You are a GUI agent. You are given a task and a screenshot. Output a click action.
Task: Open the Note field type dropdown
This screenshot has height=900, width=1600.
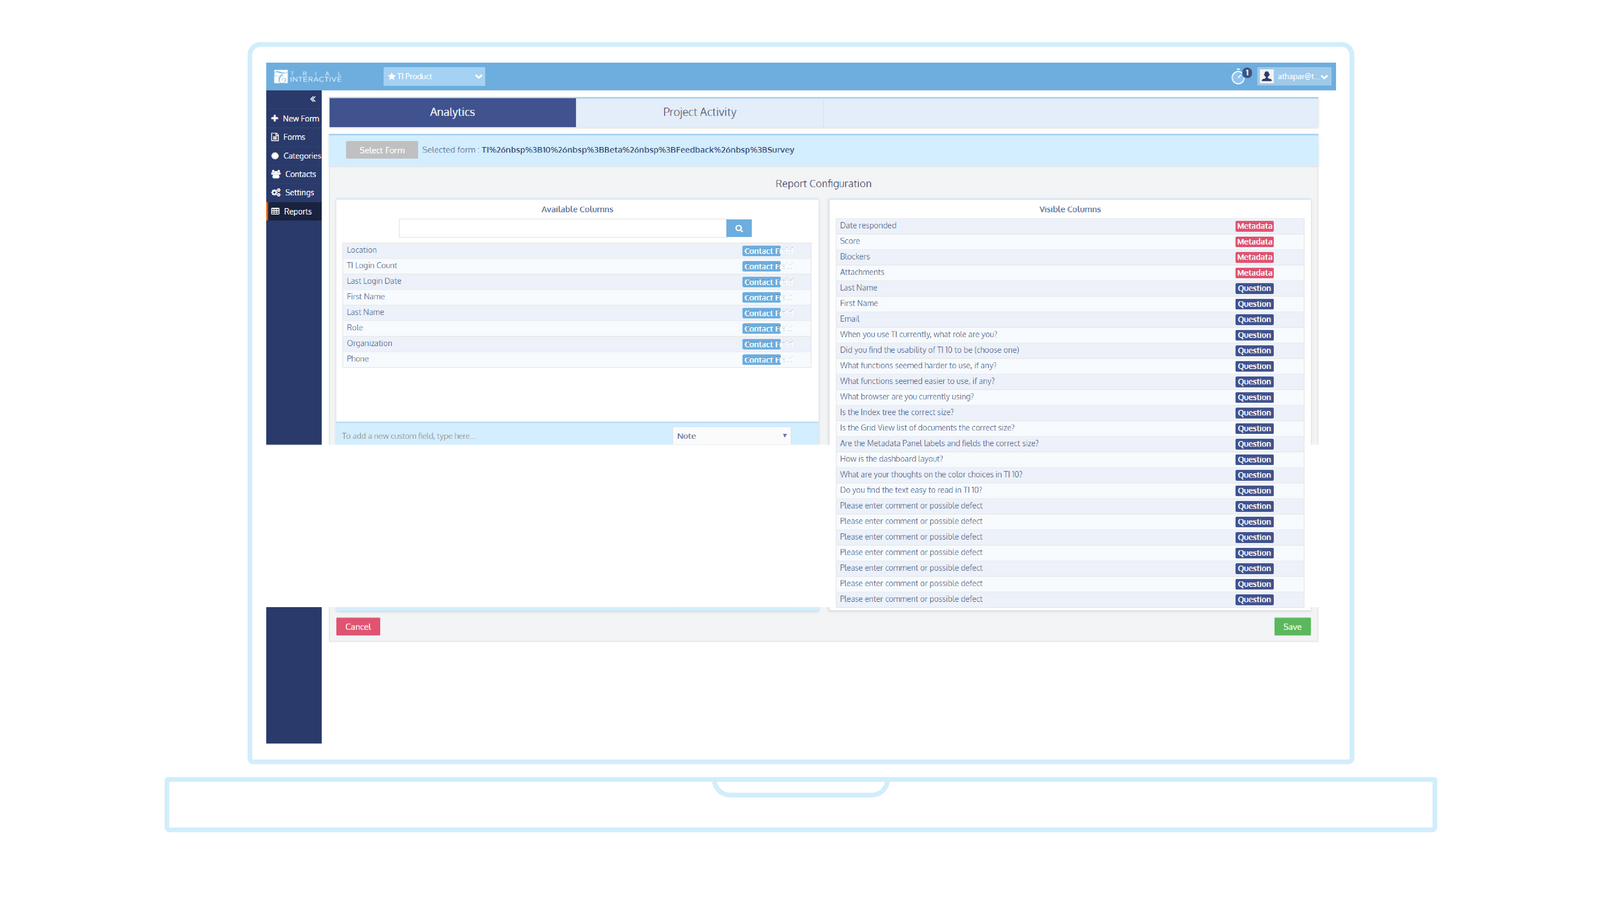coord(731,436)
